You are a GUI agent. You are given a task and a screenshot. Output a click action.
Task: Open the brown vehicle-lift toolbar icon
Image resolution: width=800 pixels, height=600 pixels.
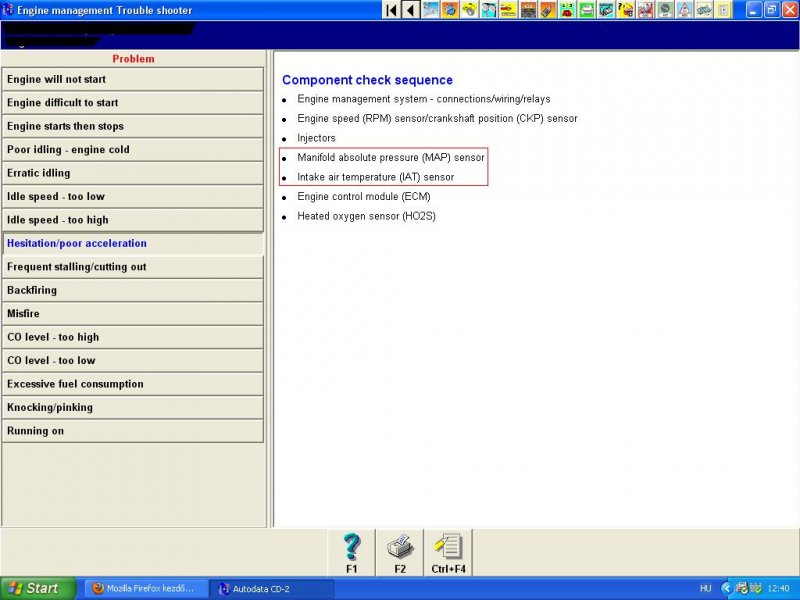[x=528, y=10]
